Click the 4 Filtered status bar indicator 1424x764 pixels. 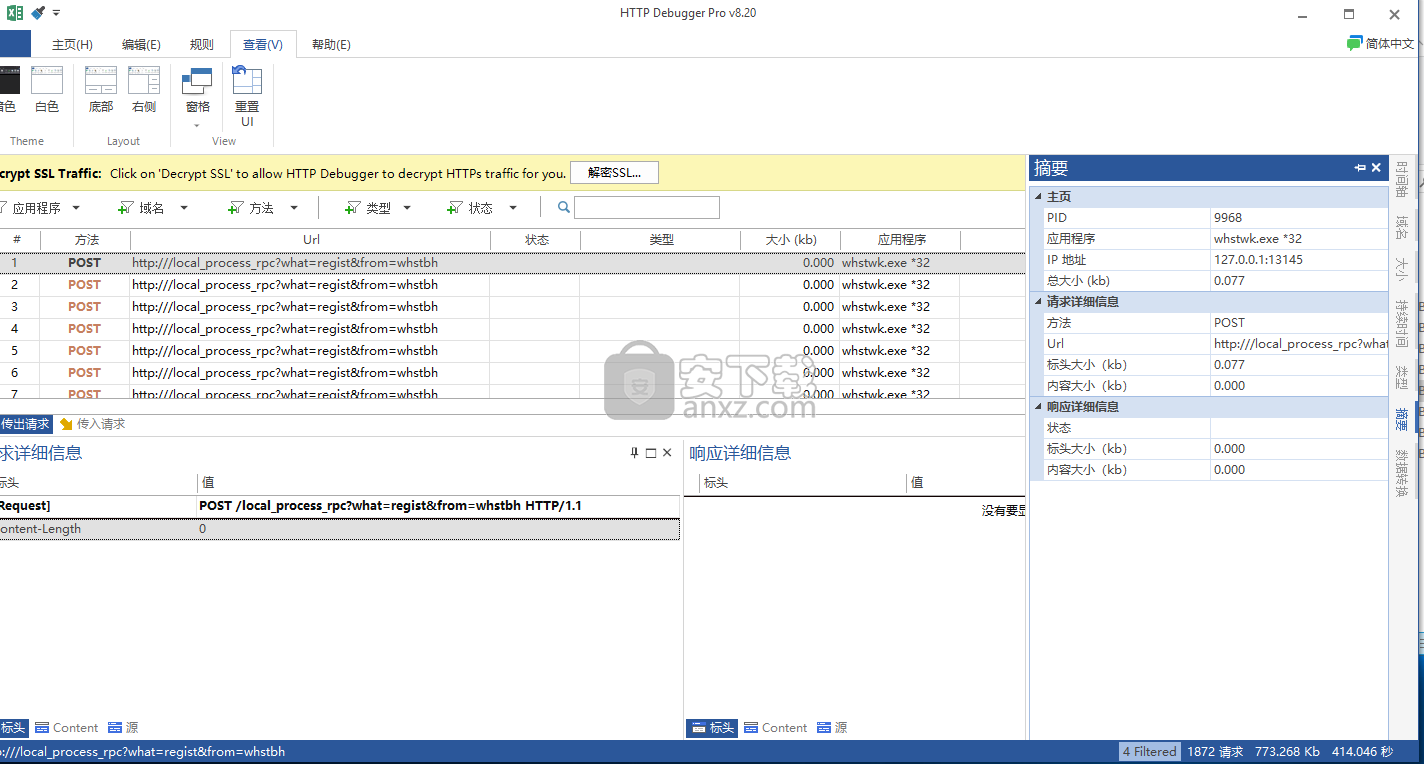click(x=1149, y=752)
